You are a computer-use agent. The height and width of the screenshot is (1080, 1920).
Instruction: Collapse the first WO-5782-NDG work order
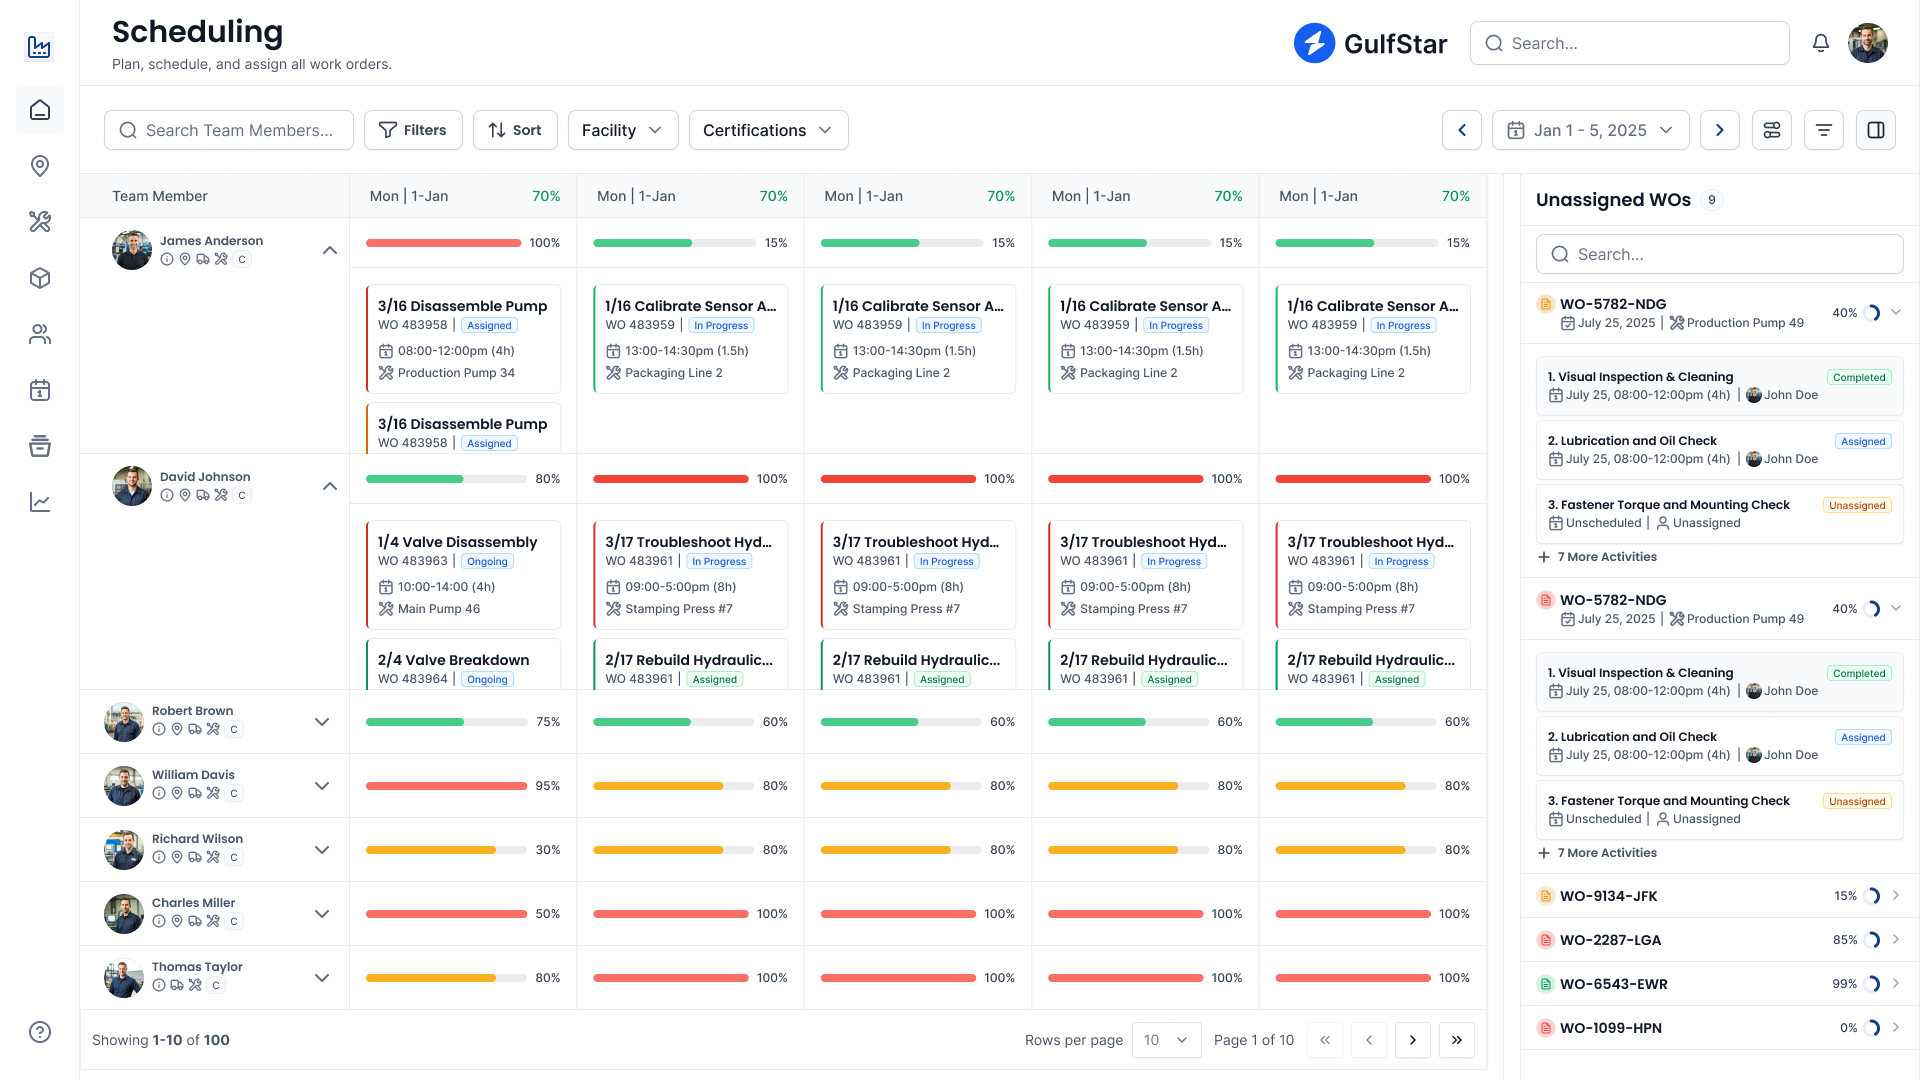pyautogui.click(x=1896, y=312)
